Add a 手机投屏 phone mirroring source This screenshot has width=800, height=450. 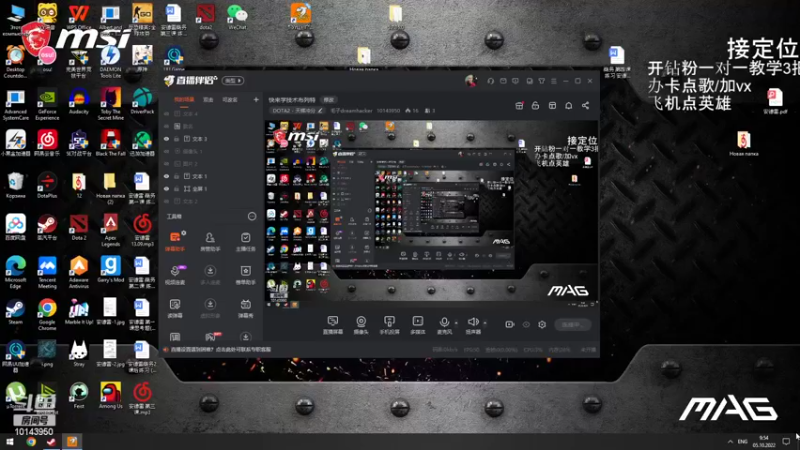pos(389,324)
